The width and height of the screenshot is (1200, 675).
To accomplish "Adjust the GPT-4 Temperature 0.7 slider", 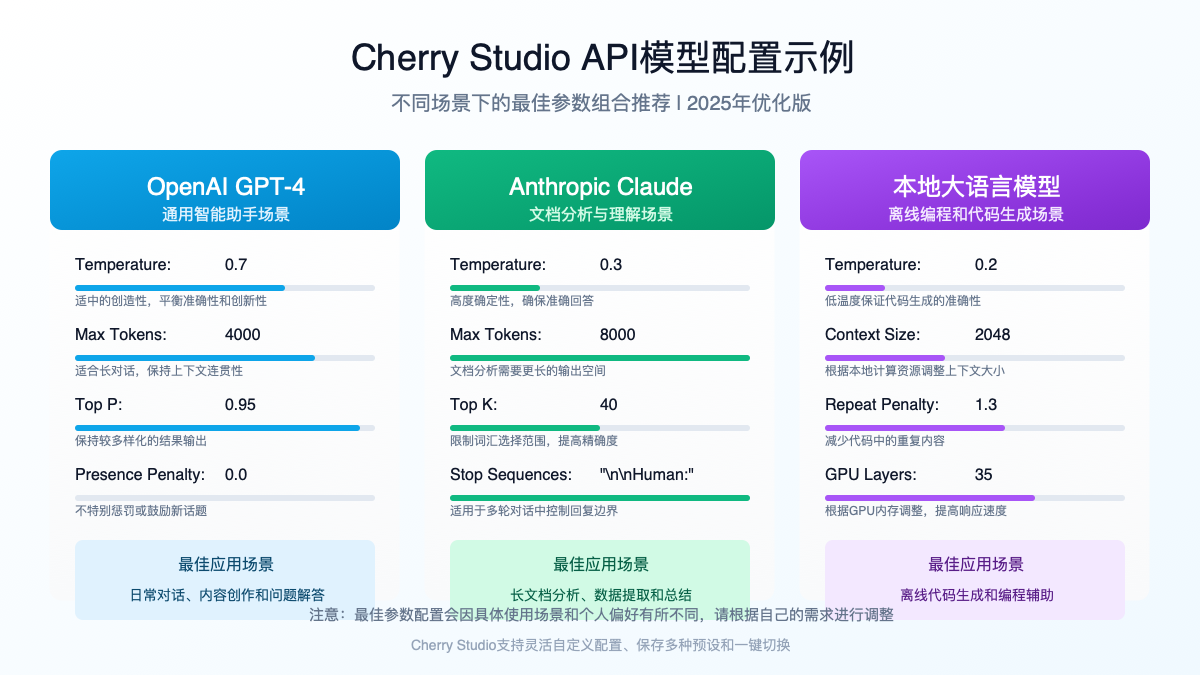I will [225, 288].
